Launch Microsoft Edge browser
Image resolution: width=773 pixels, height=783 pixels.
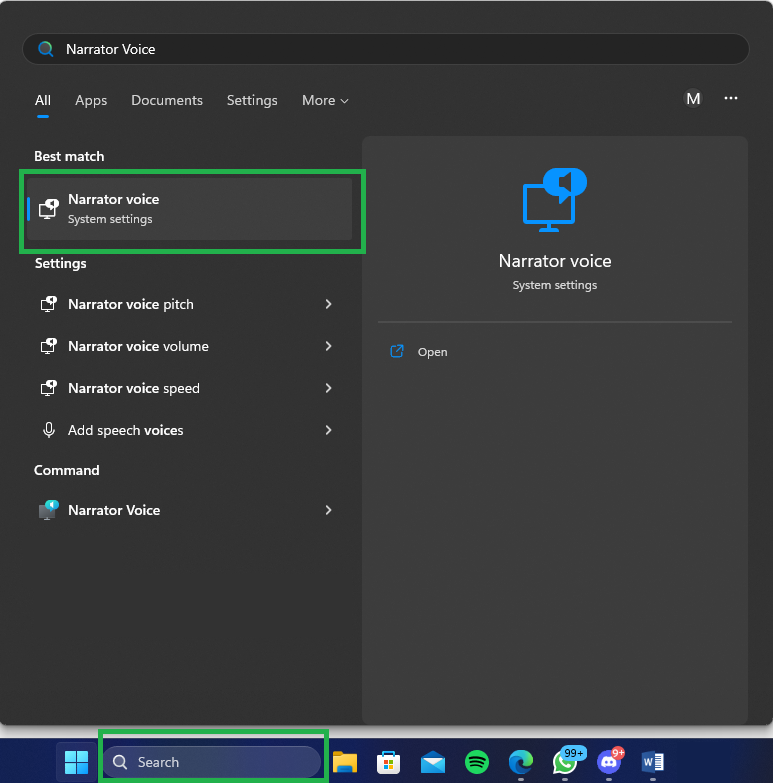pos(521,762)
